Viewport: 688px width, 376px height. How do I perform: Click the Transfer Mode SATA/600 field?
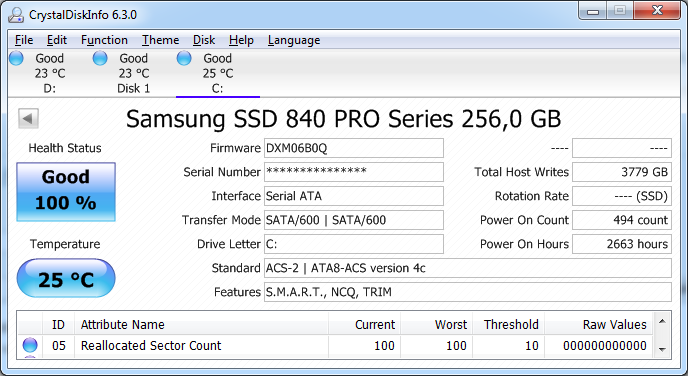(354, 220)
